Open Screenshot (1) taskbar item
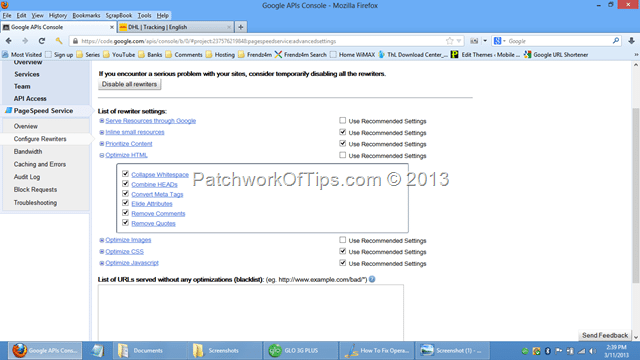 [x=451, y=351]
